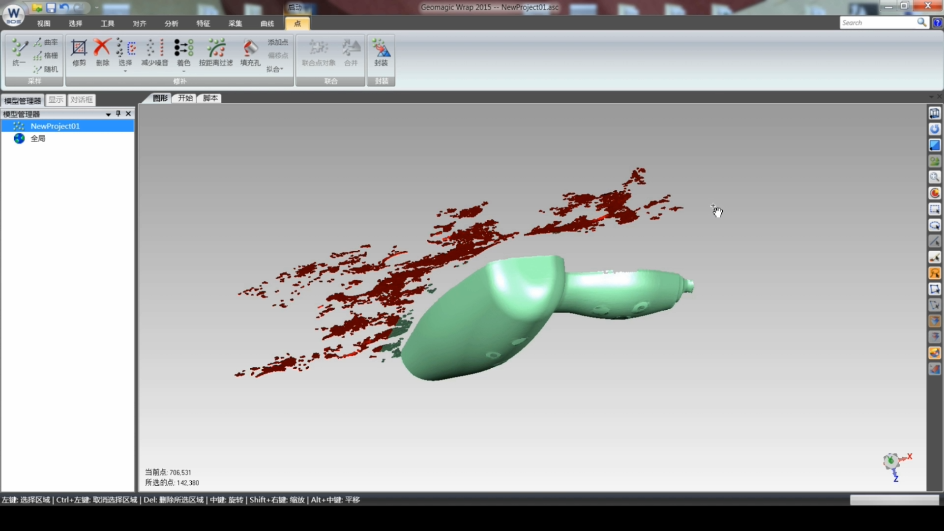This screenshot has height=531, width=944.
Task: Toggle the pin on 模型管理器 panel
Action: tap(118, 114)
